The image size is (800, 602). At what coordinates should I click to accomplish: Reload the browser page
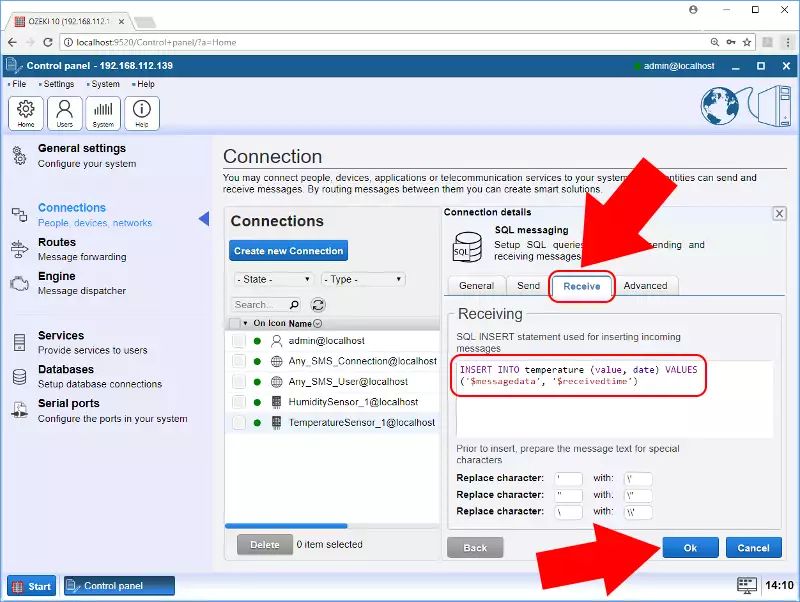click(48, 42)
